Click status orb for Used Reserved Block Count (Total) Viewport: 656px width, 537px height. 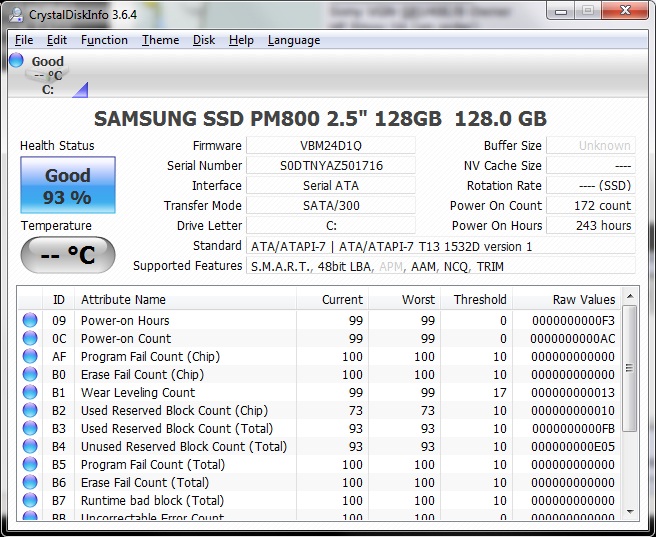click(x=30, y=428)
